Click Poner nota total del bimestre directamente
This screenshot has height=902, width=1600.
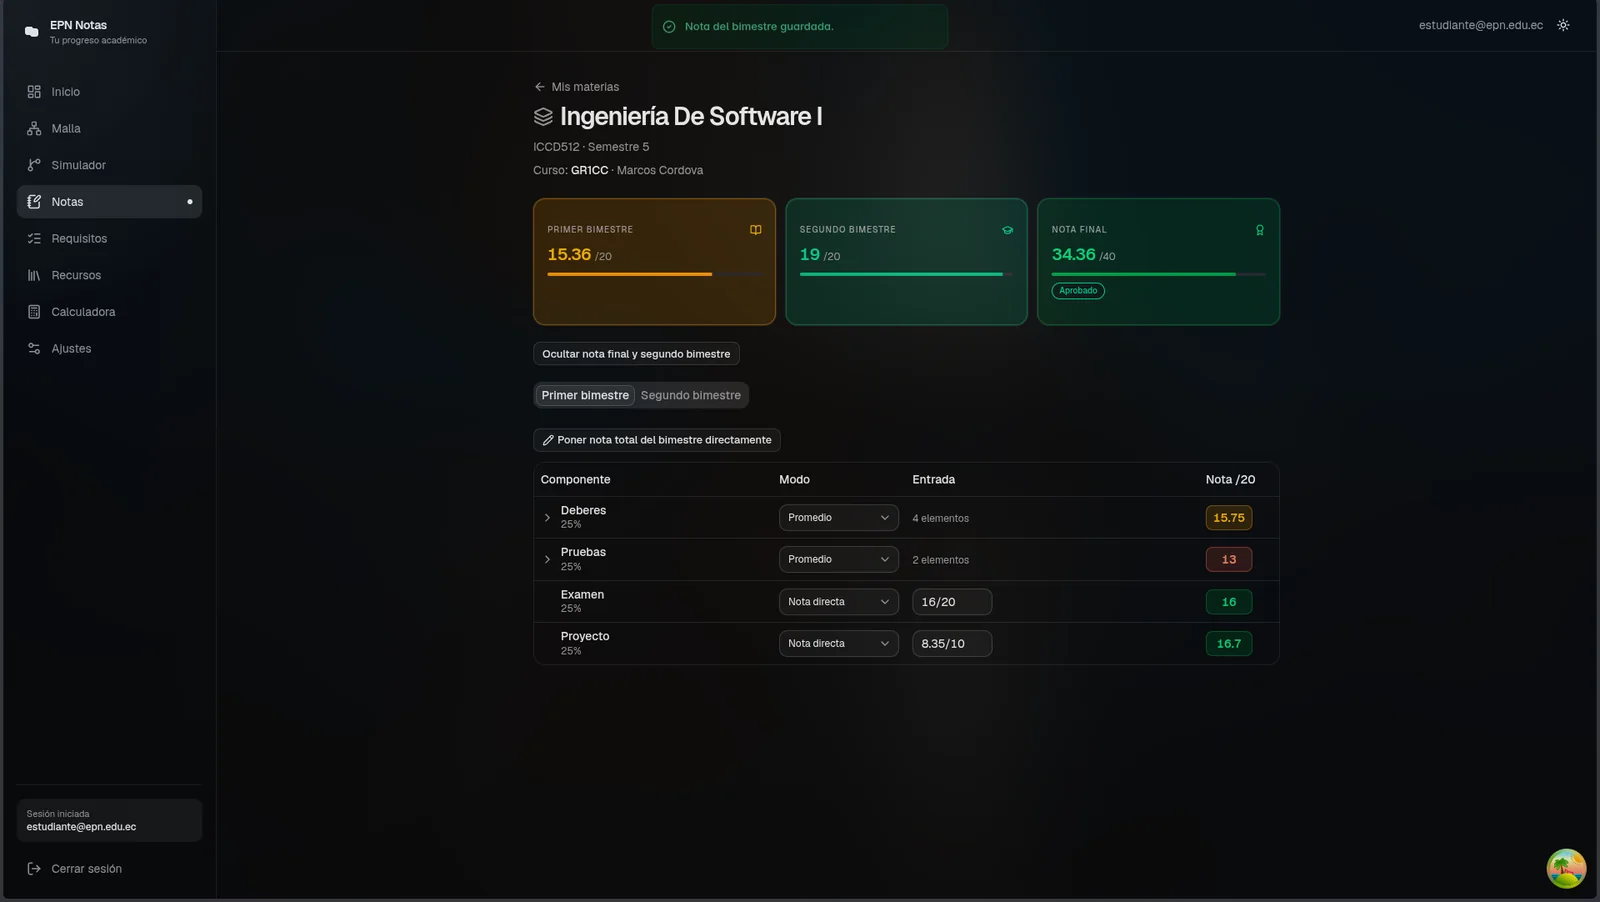pyautogui.click(x=657, y=440)
